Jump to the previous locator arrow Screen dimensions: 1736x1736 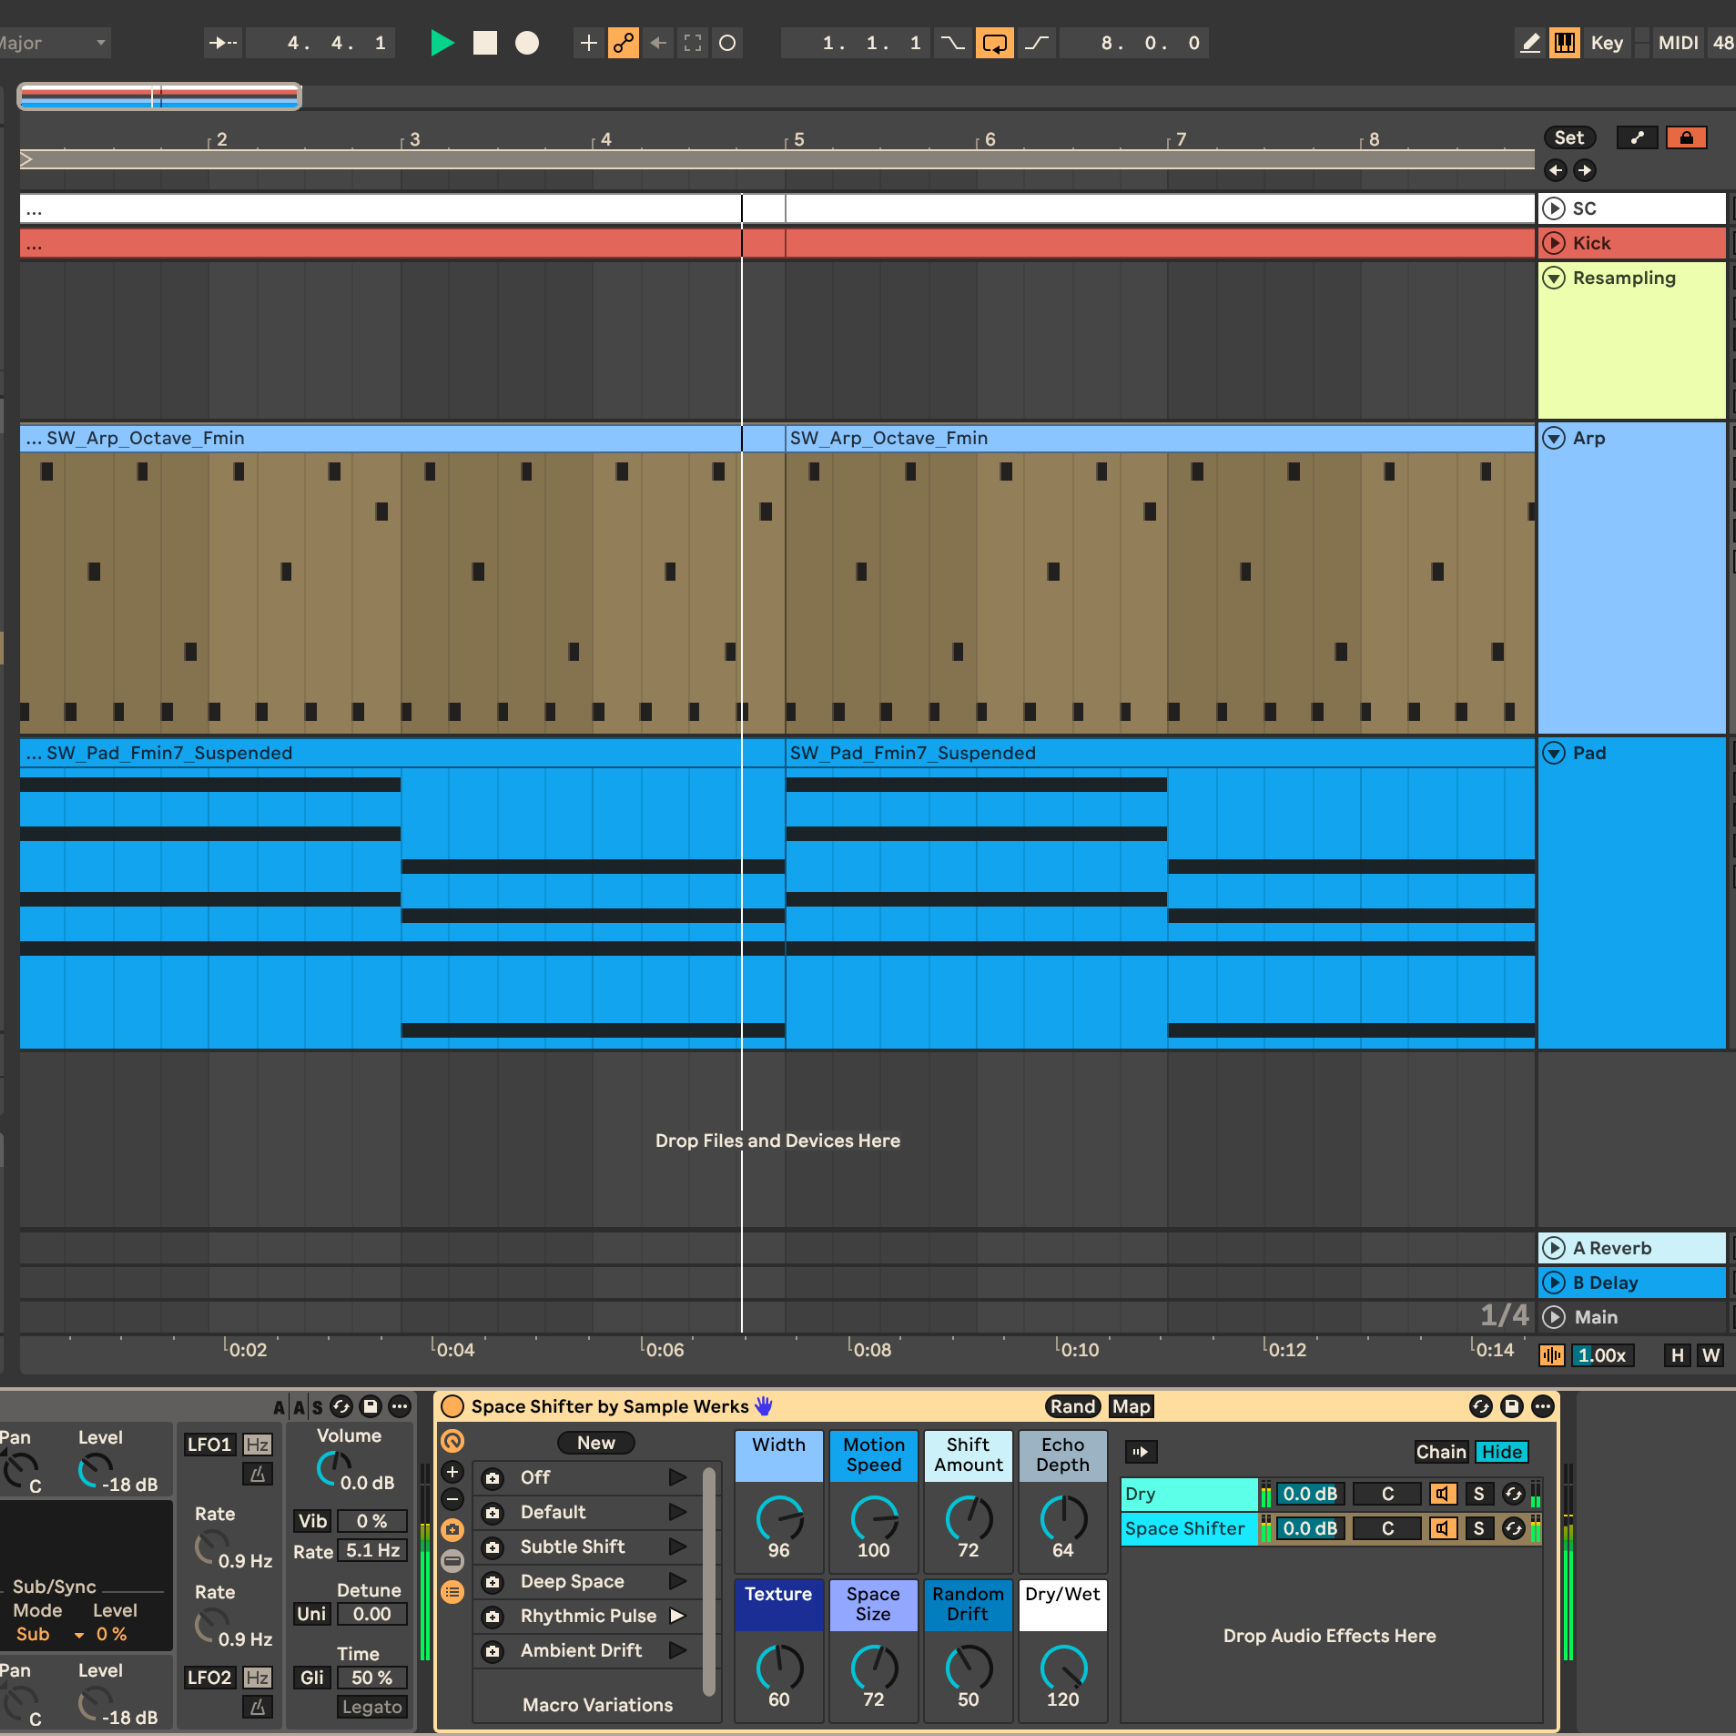(x=1555, y=170)
